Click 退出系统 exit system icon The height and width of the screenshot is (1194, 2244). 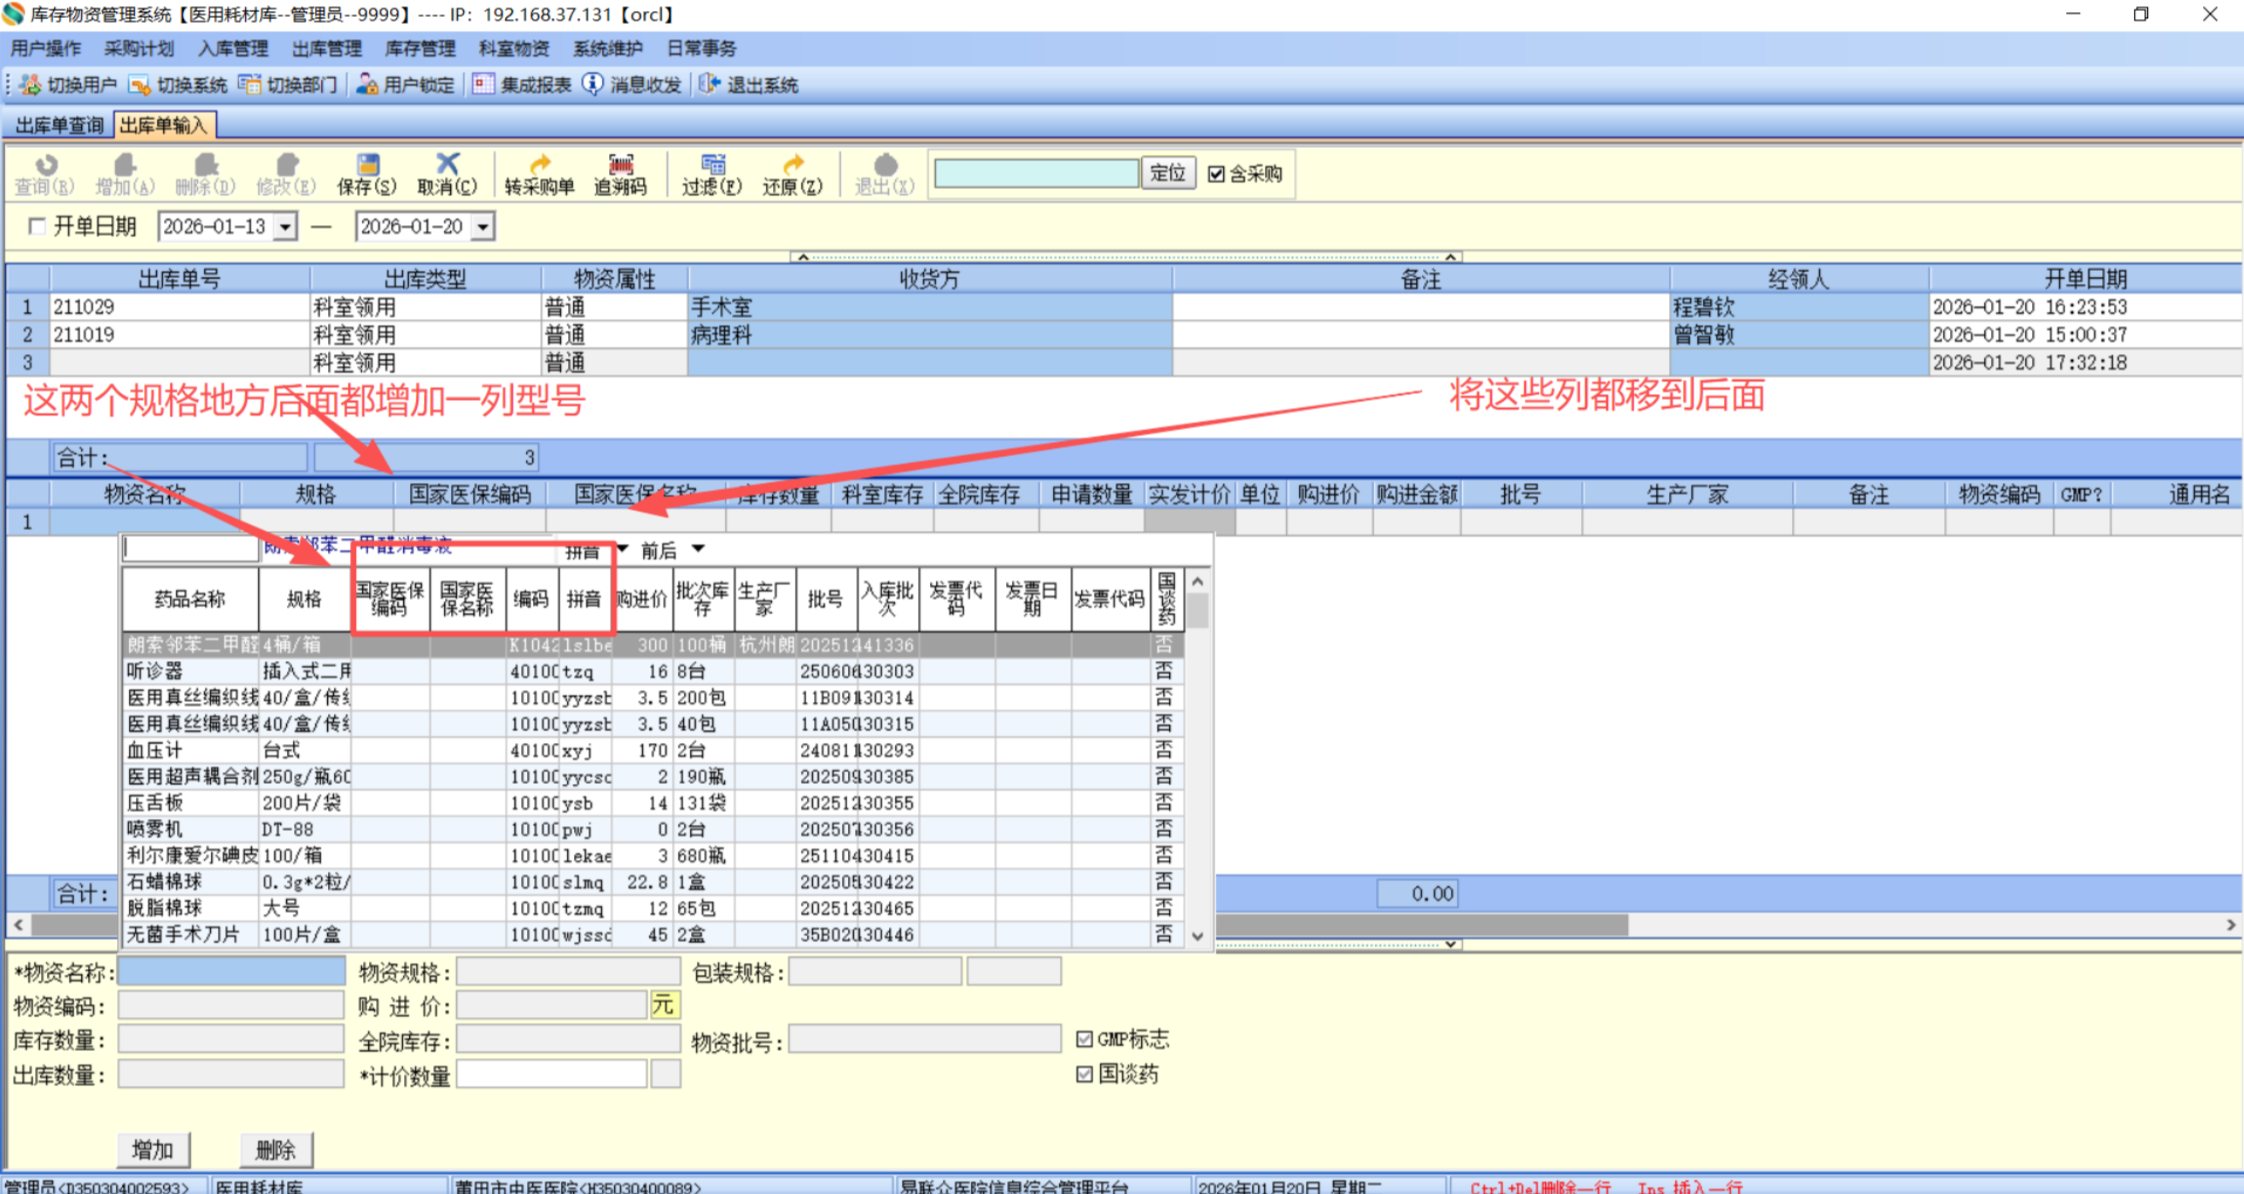pyautogui.click(x=709, y=85)
